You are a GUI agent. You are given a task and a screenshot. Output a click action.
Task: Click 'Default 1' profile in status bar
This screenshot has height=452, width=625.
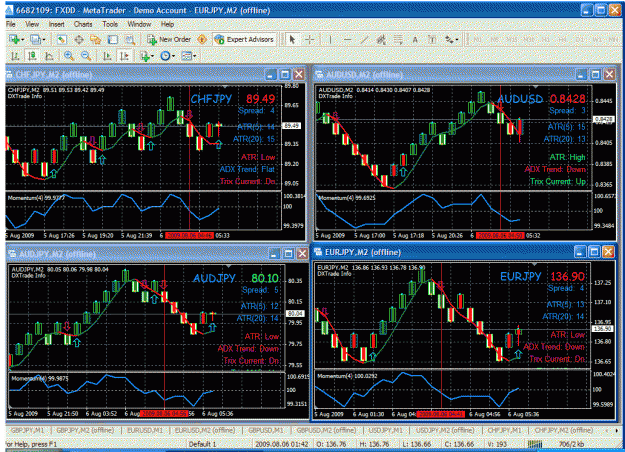pos(202,444)
